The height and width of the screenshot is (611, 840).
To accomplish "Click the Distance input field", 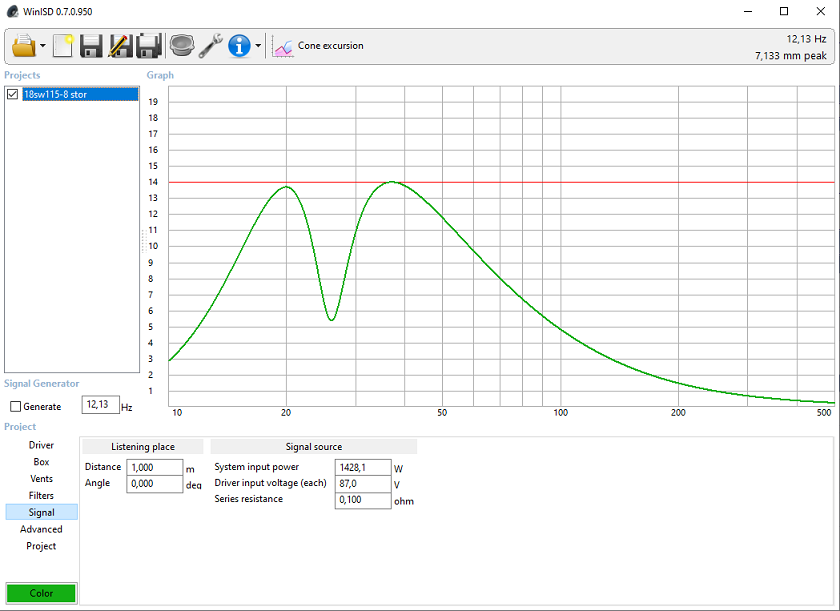I will click(x=155, y=467).
